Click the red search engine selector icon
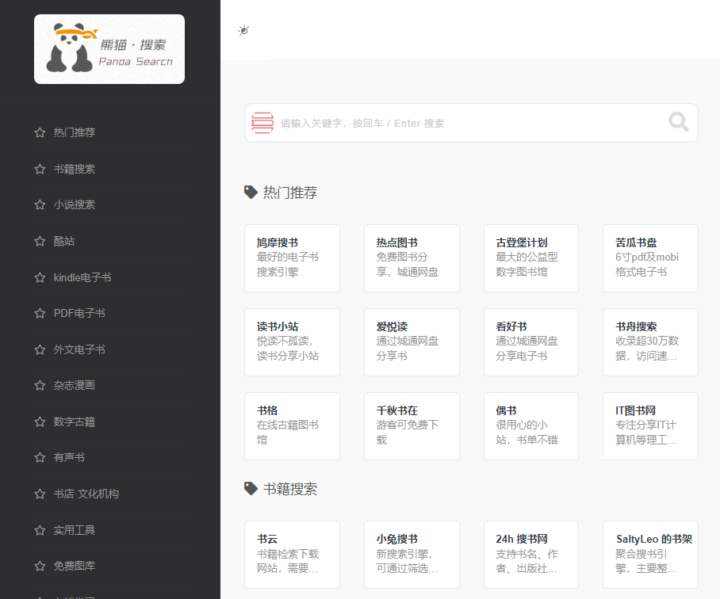The image size is (720, 599). pos(262,123)
